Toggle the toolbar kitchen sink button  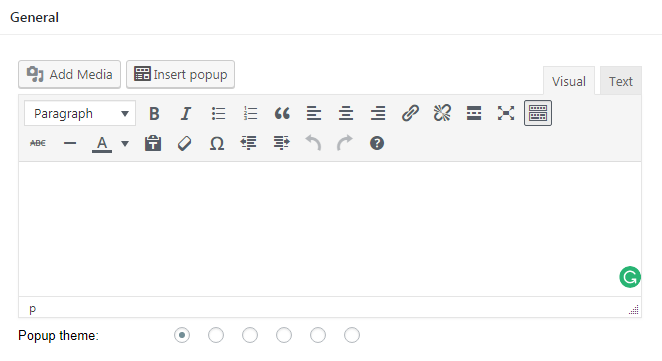pos(538,113)
